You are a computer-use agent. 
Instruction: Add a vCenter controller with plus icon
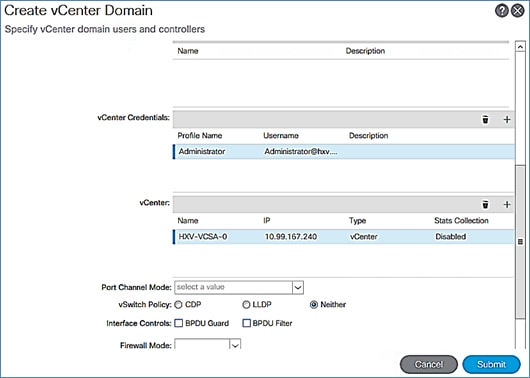pos(506,205)
